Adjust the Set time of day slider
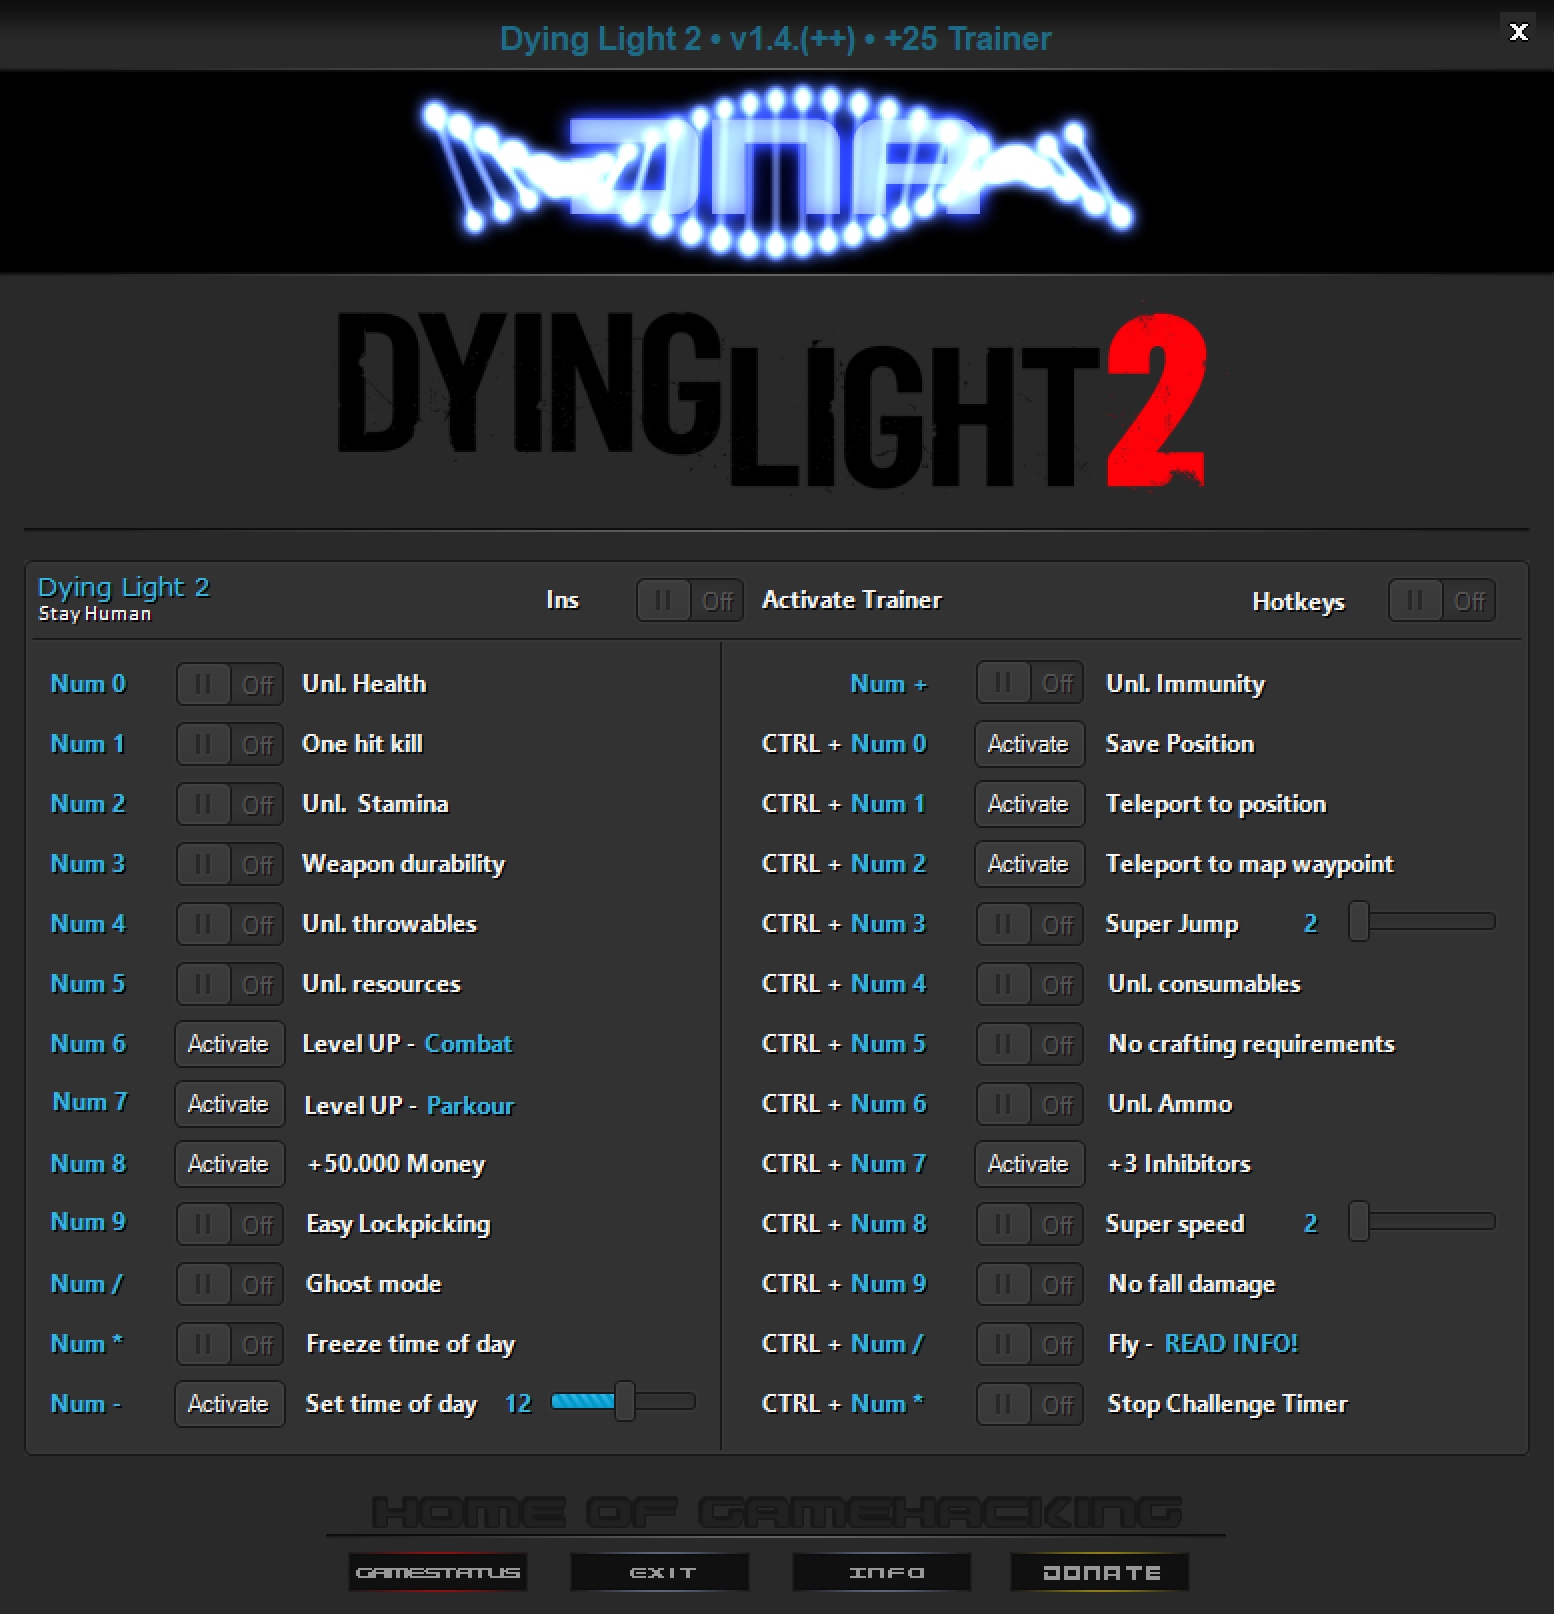This screenshot has height=1614, width=1554. pyautogui.click(x=624, y=1402)
